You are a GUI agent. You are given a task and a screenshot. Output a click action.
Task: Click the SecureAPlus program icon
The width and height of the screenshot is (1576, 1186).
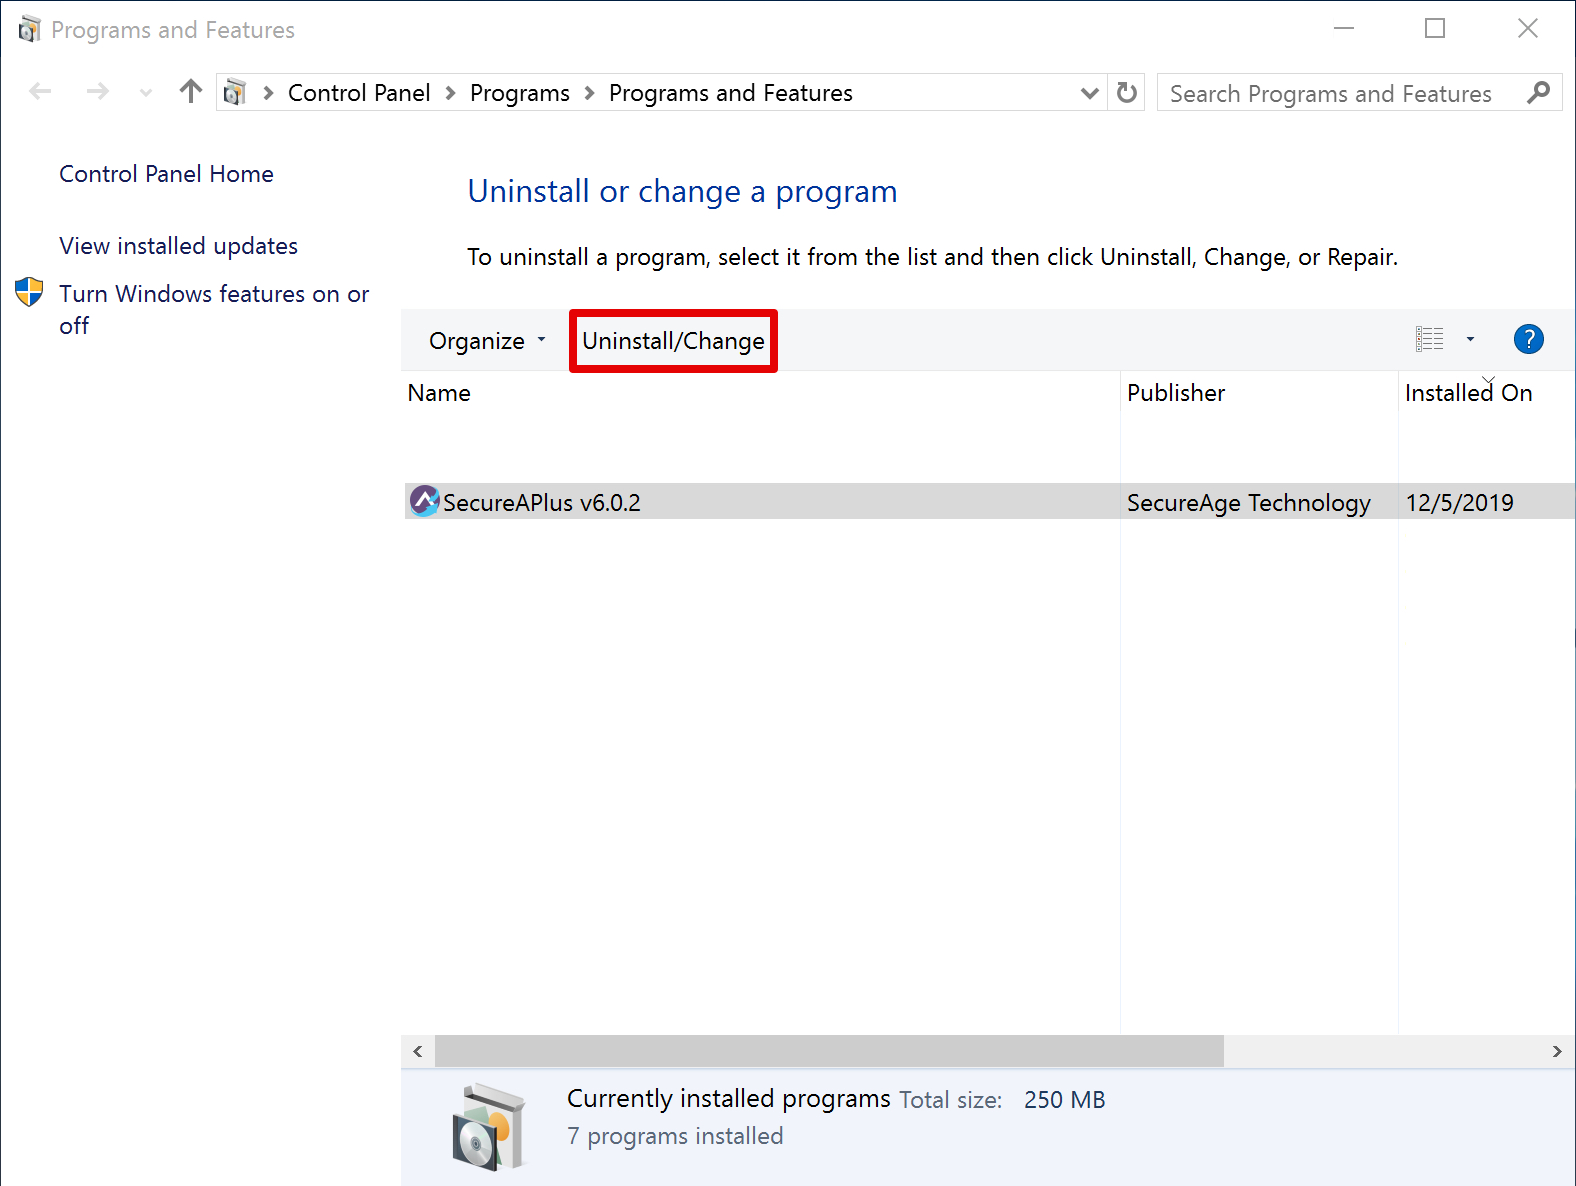[425, 501]
